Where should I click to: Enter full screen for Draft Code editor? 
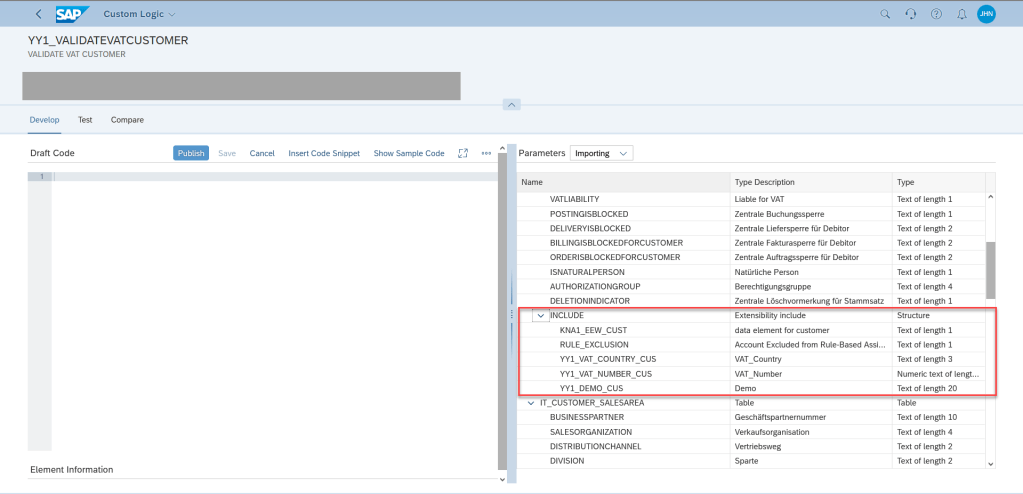click(463, 153)
